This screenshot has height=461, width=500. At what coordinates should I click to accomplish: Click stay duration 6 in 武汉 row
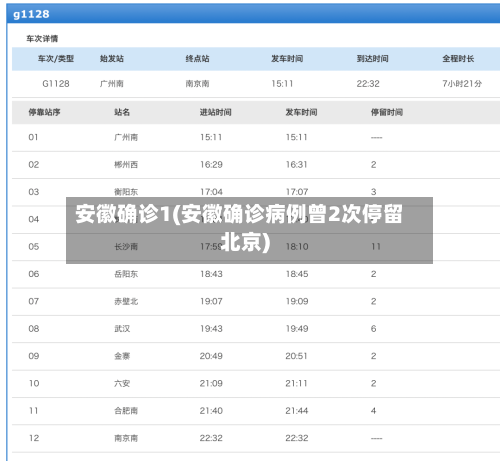click(373, 328)
